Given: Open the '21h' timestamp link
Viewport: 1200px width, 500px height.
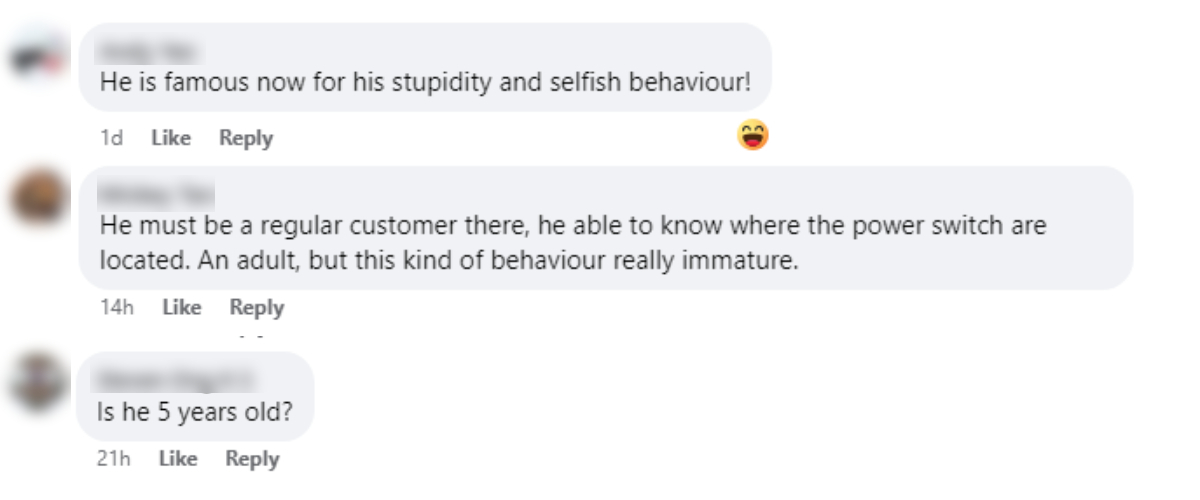Looking at the screenshot, I should tap(115, 459).
